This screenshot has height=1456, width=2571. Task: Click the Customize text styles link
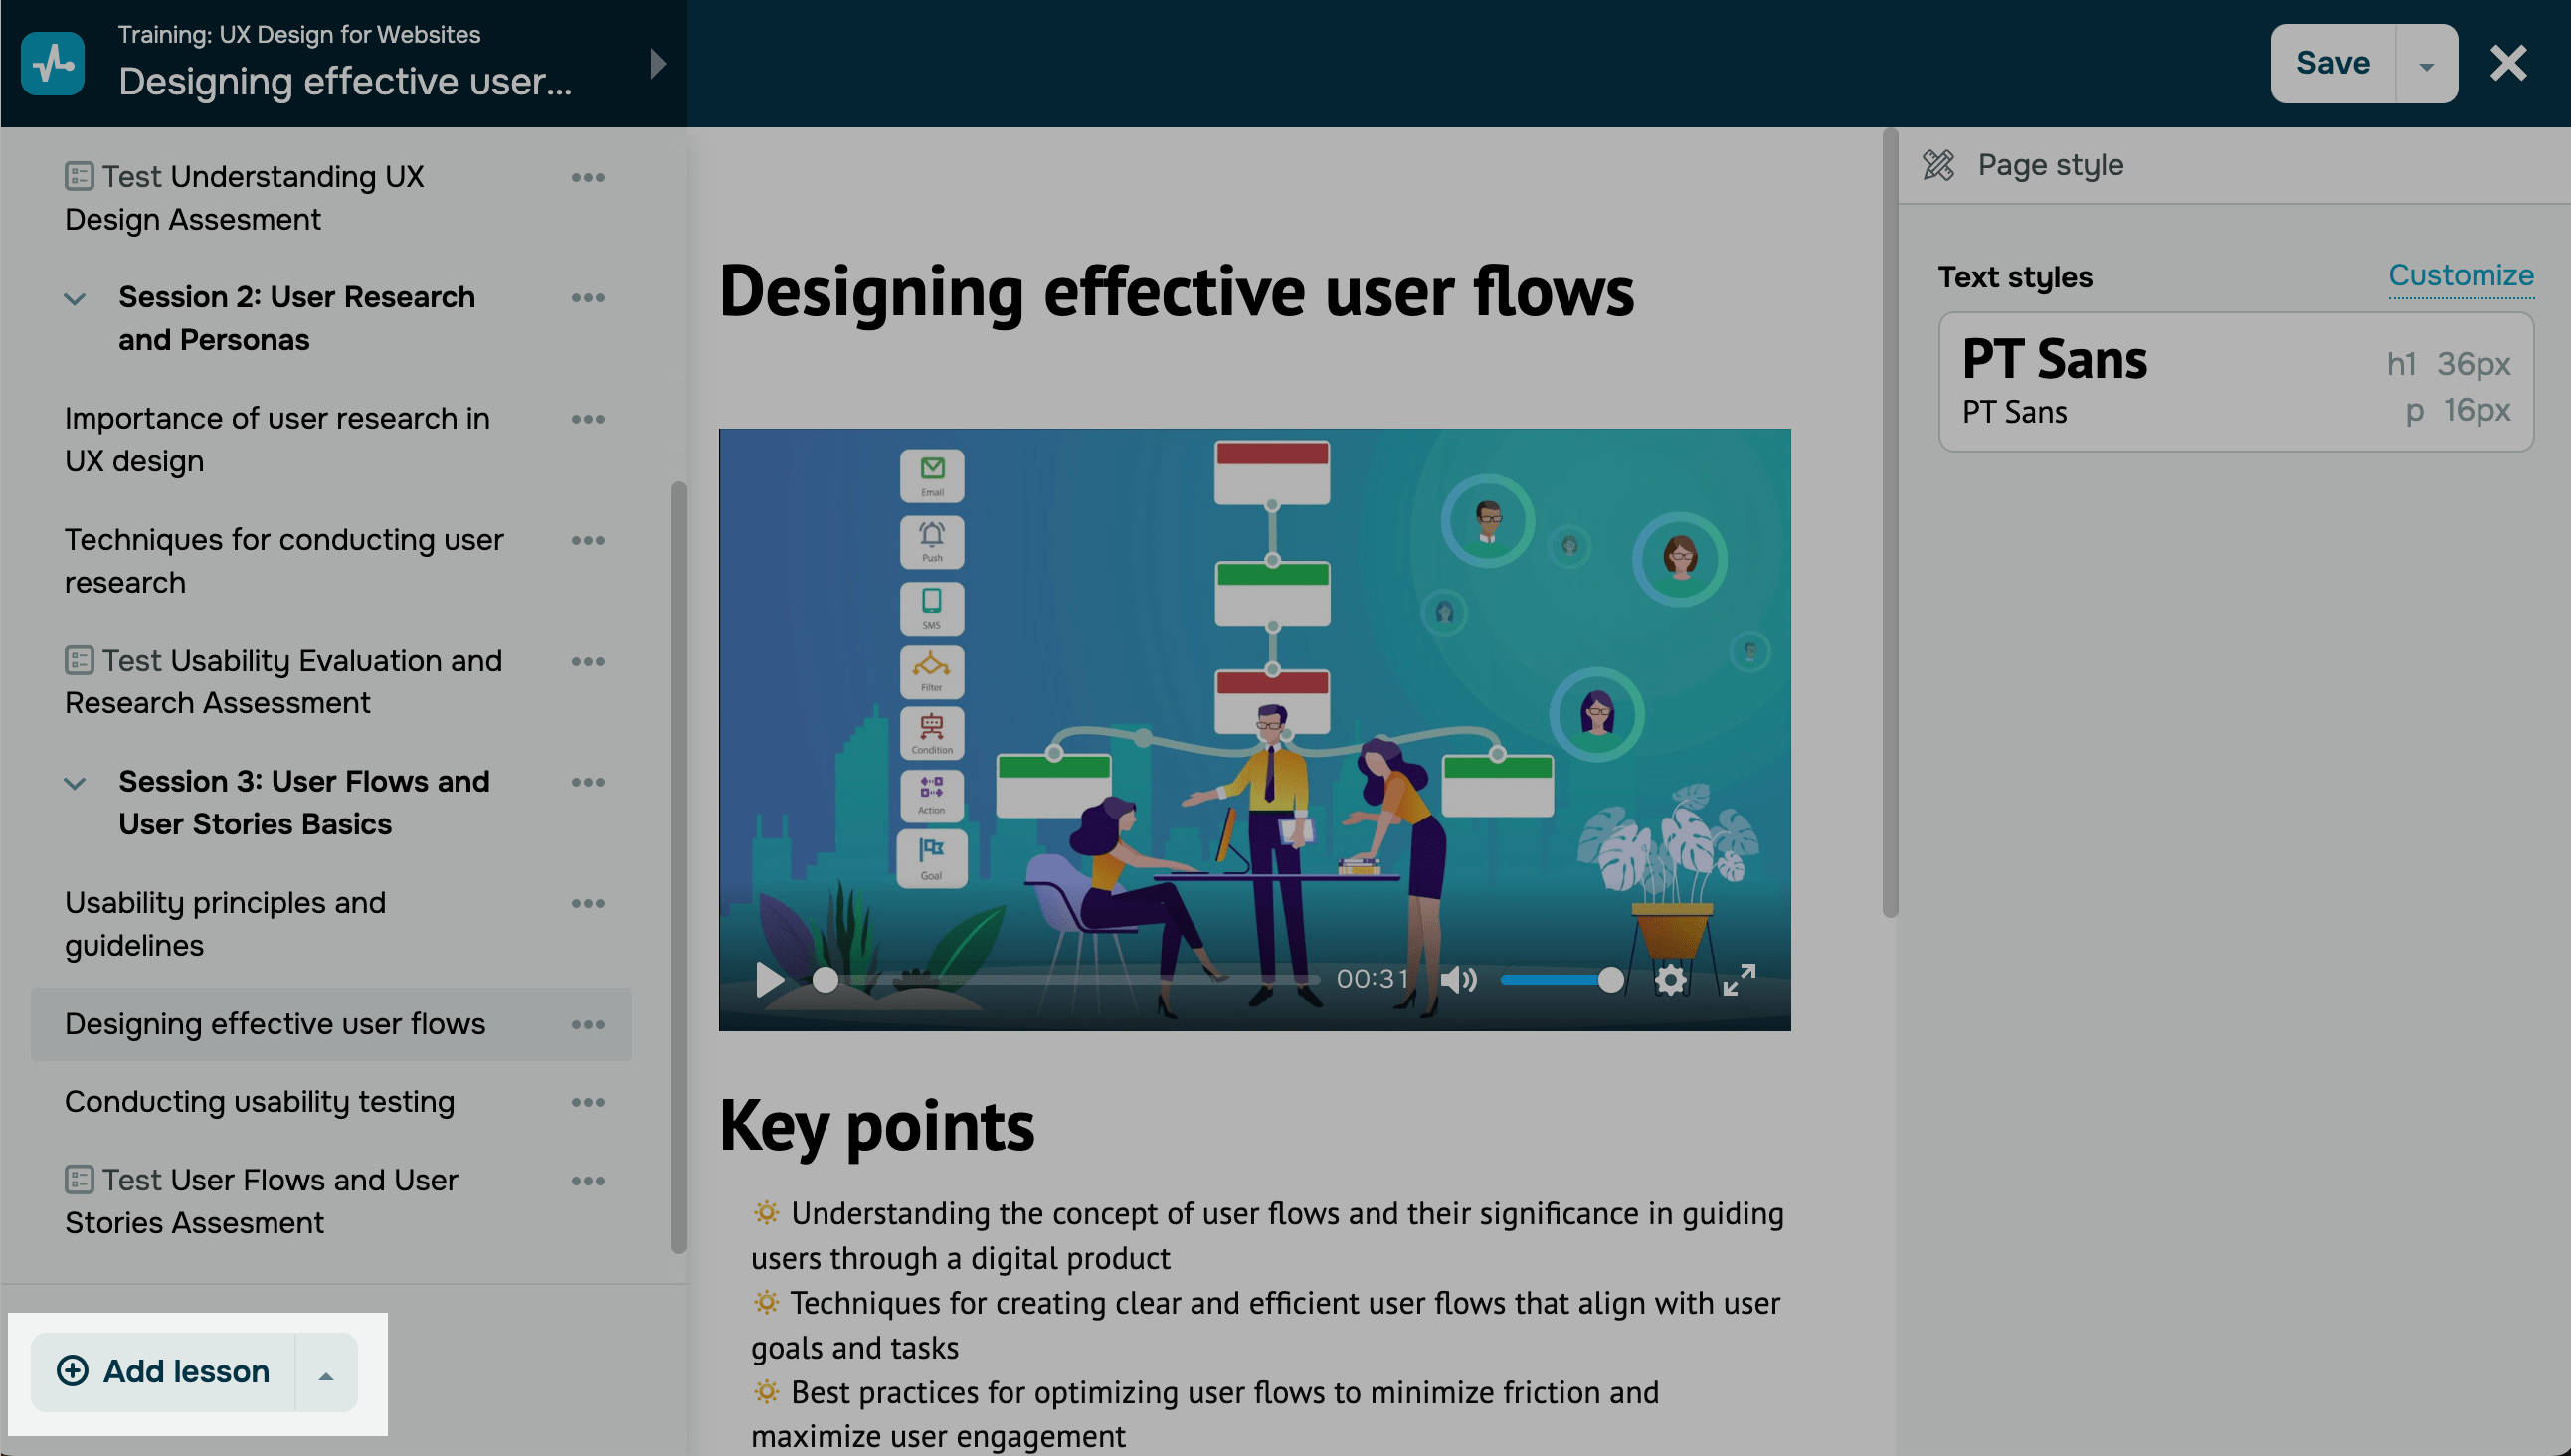click(2460, 275)
